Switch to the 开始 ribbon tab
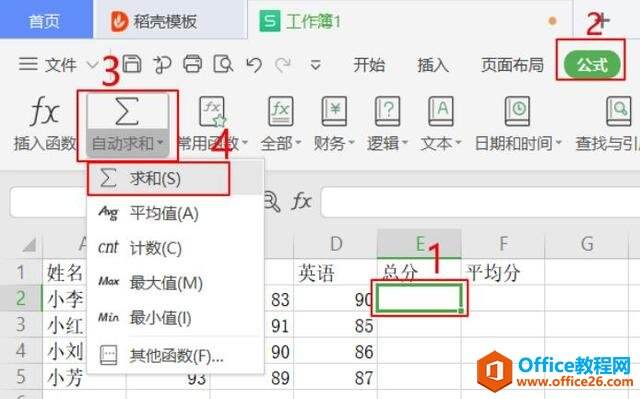Viewport: 640px width, 399px height. 369,64
